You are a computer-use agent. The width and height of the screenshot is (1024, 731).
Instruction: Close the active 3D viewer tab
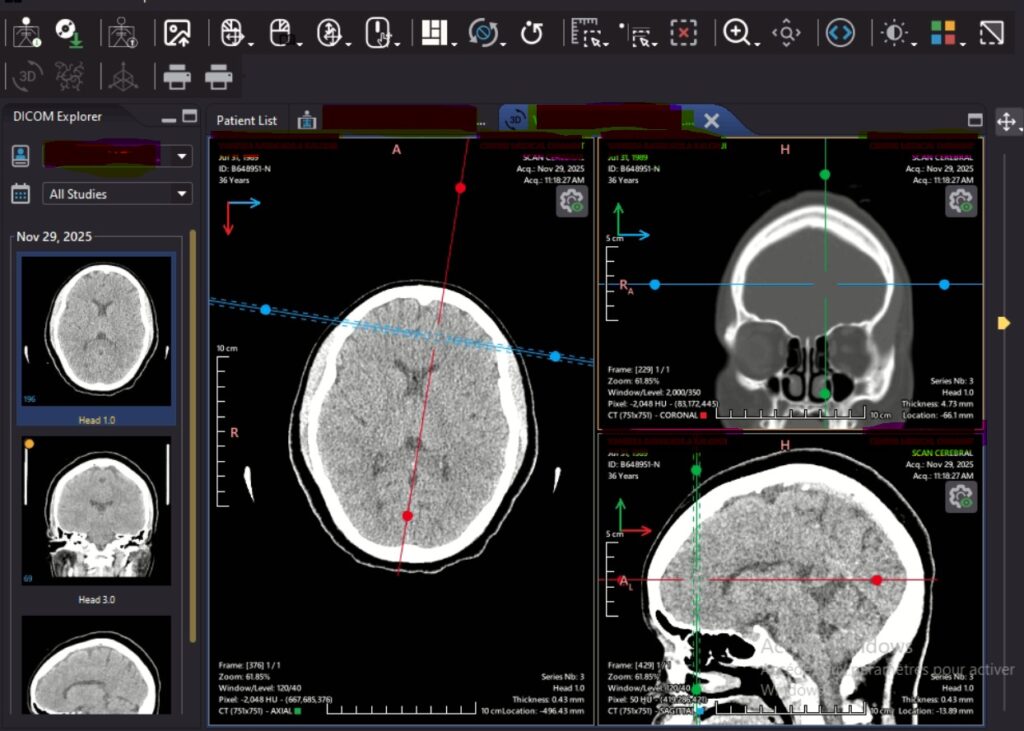point(711,120)
